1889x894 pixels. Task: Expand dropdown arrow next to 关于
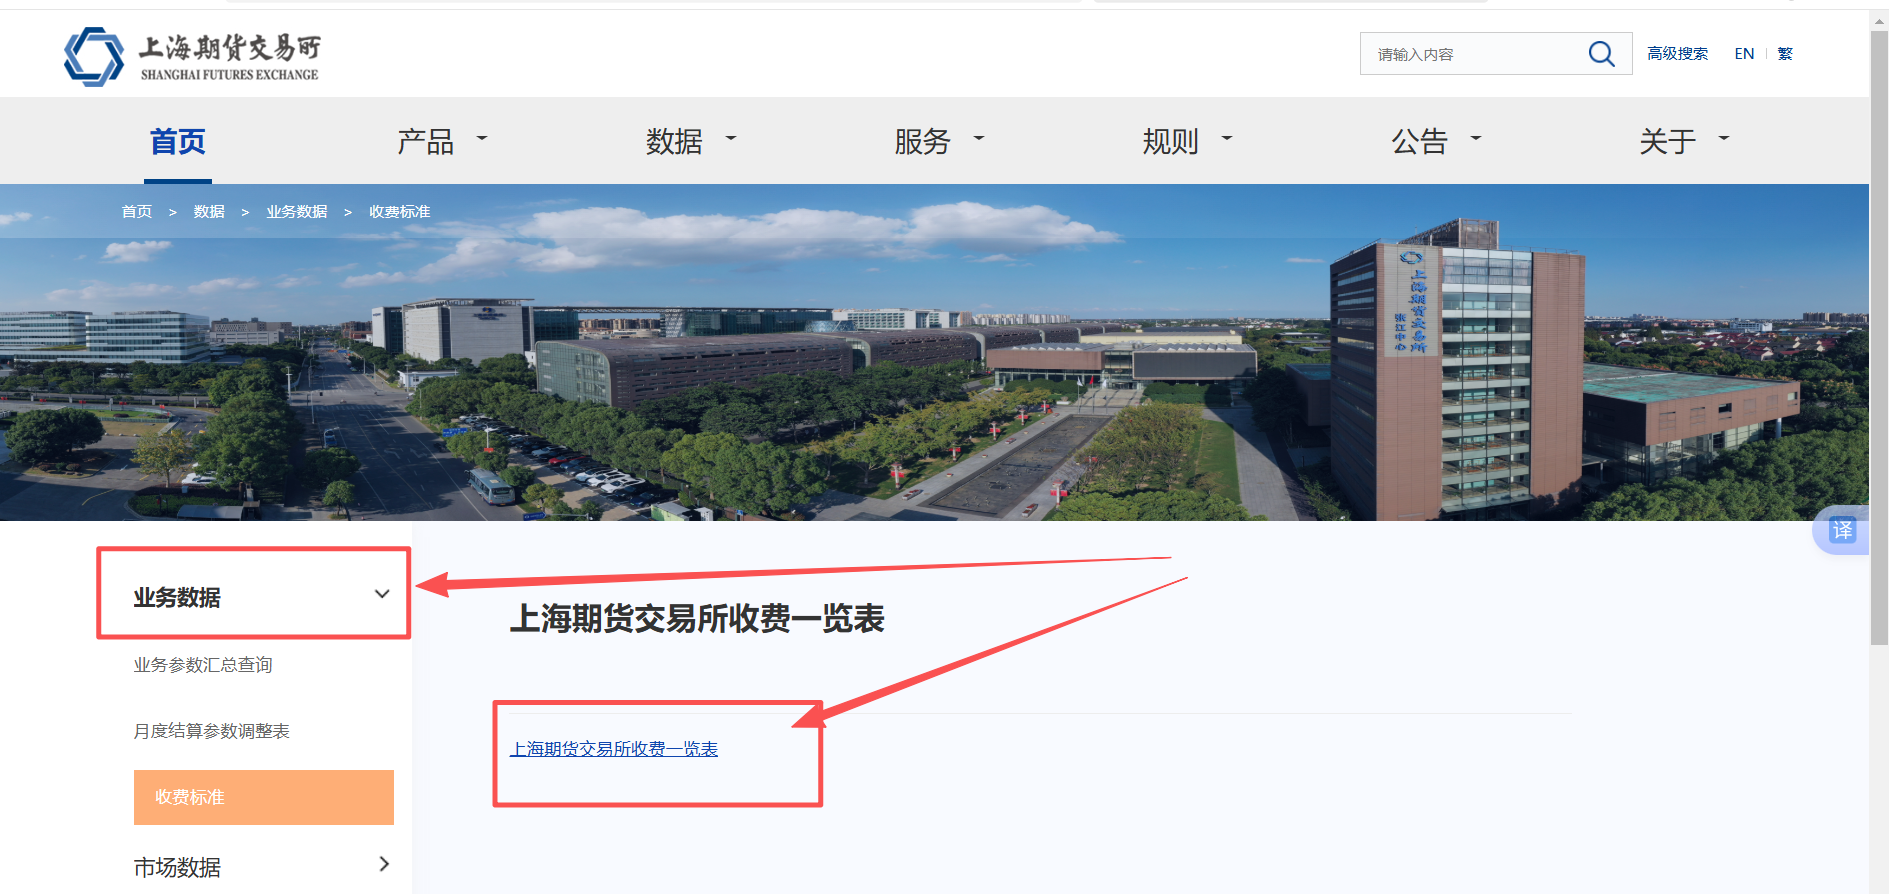click(1724, 138)
